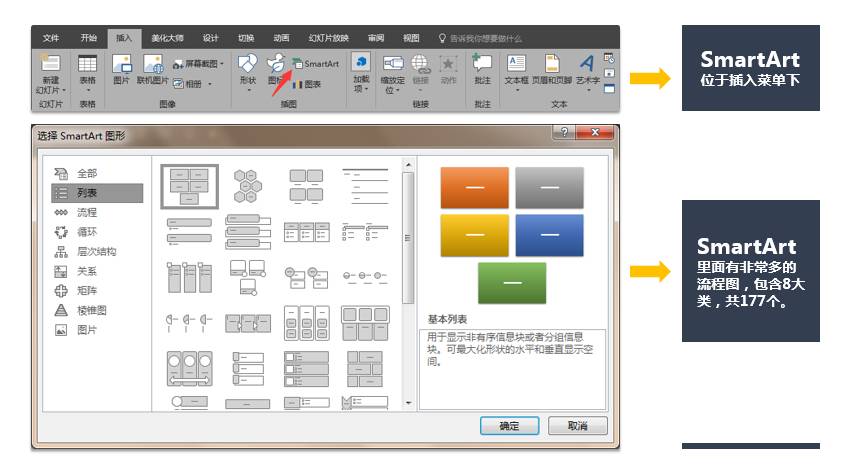This screenshot has height=473, width=849.
Task: Expand the Screenshot (屏幕截图) dropdown arrow
Action: pyautogui.click(x=221, y=64)
